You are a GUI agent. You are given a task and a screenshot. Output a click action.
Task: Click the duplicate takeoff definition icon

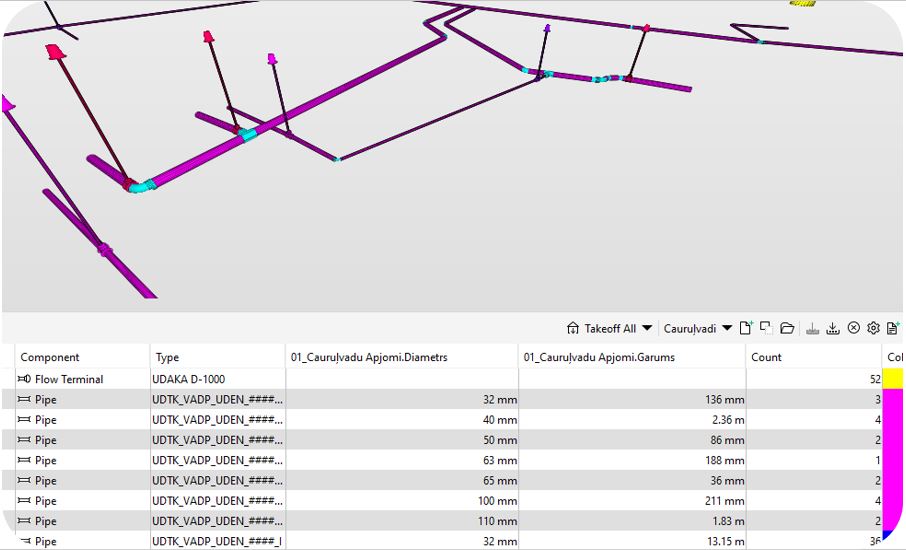pyautogui.click(x=766, y=328)
